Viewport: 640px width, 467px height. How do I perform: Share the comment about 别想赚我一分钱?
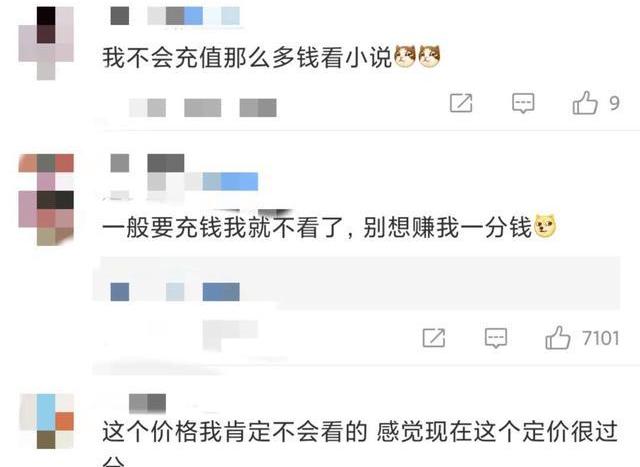(433, 338)
